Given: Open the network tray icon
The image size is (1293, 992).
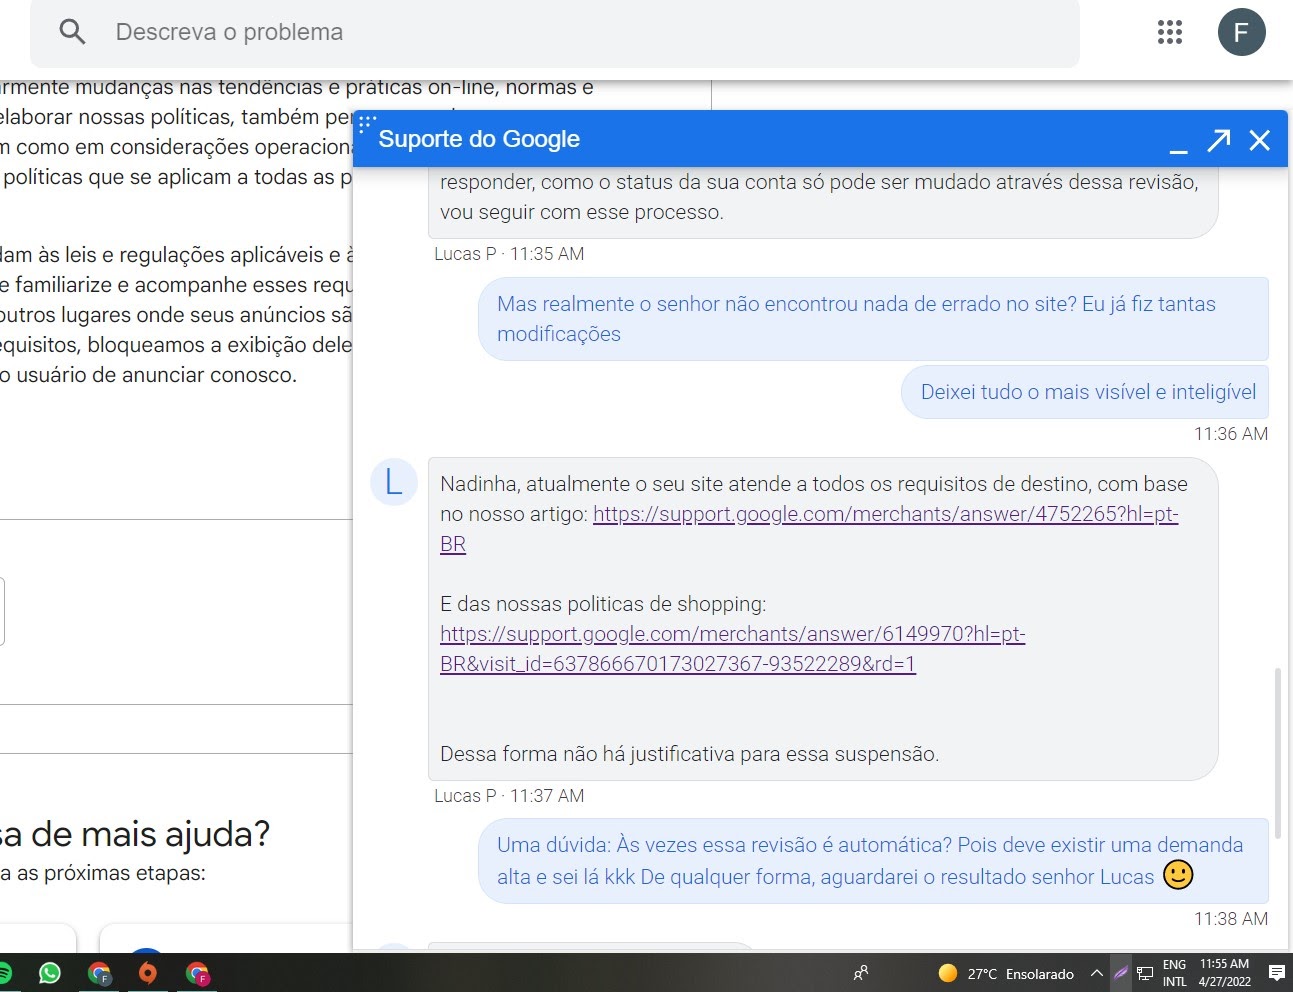Looking at the screenshot, I should pyautogui.click(x=1145, y=973).
